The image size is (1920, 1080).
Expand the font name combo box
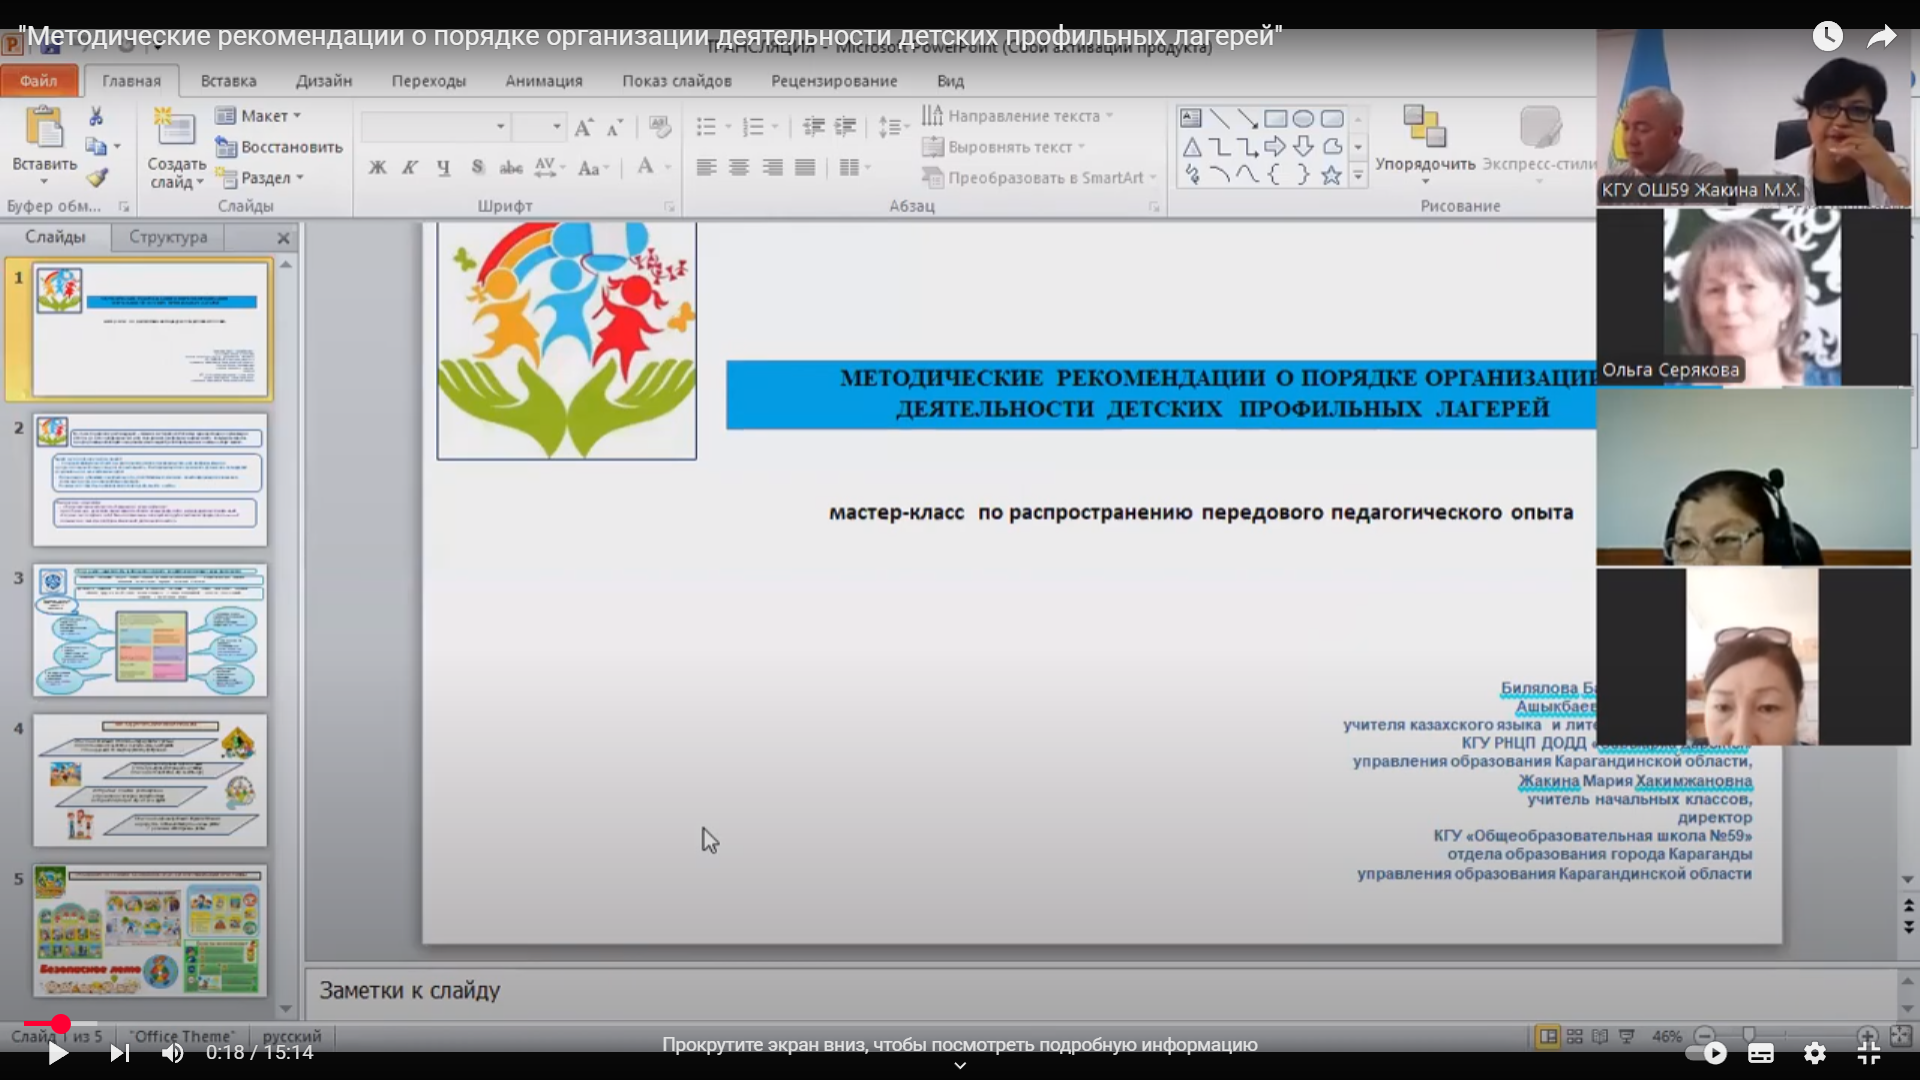click(500, 127)
